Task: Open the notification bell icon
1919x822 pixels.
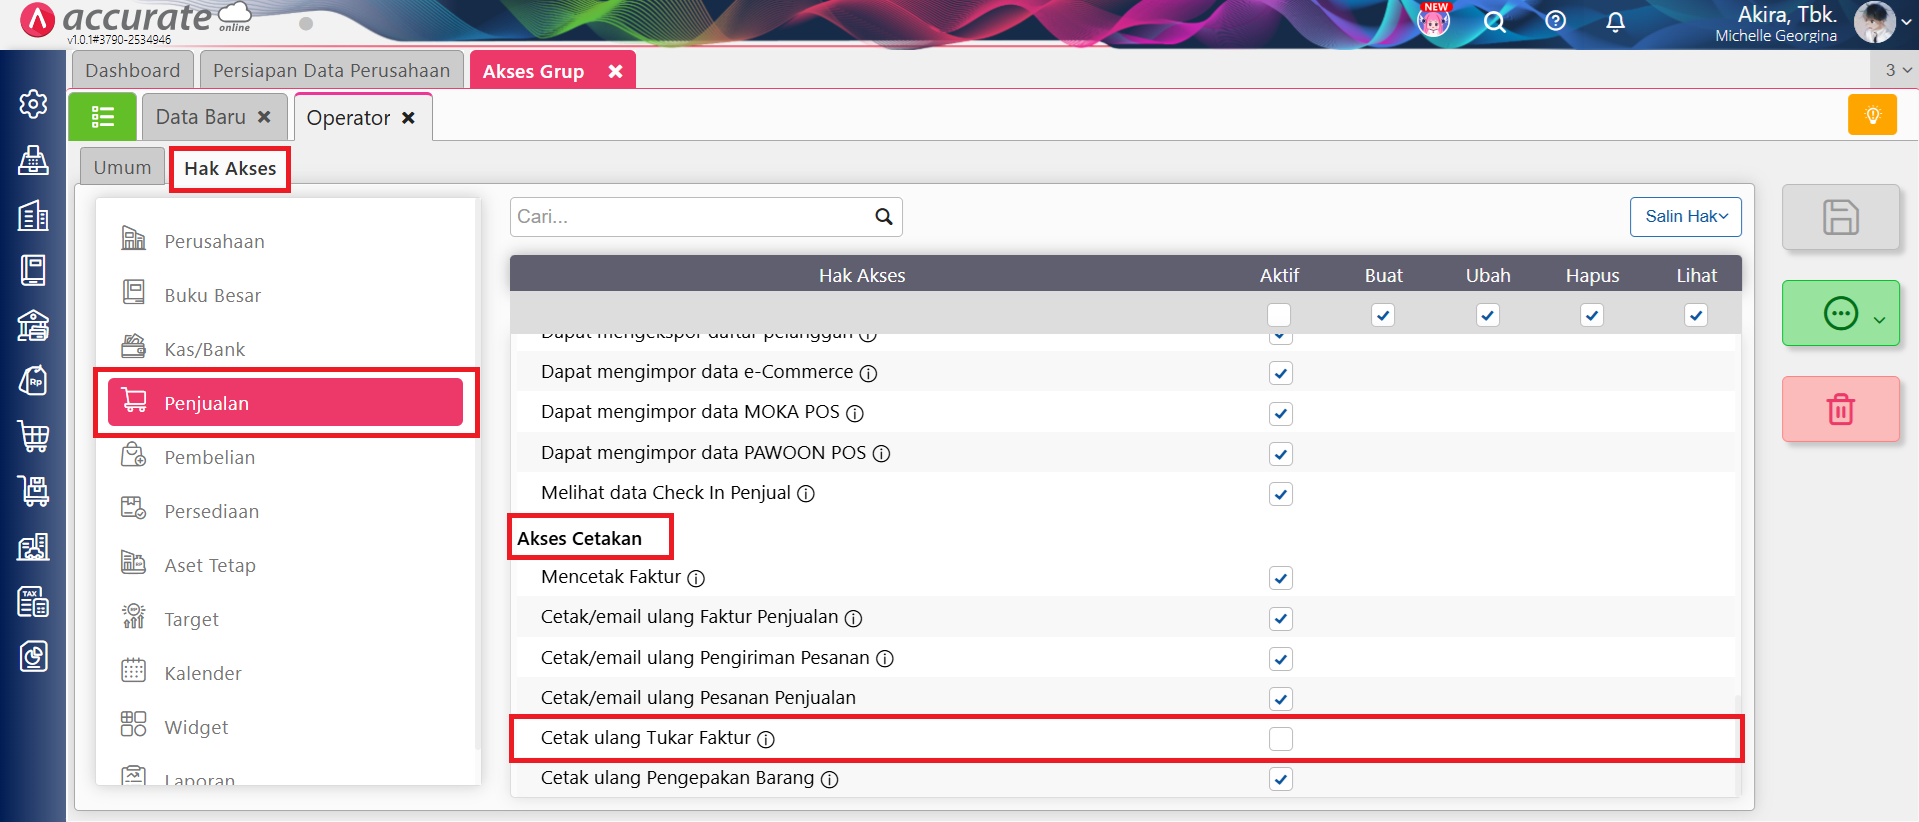Action: [1615, 22]
